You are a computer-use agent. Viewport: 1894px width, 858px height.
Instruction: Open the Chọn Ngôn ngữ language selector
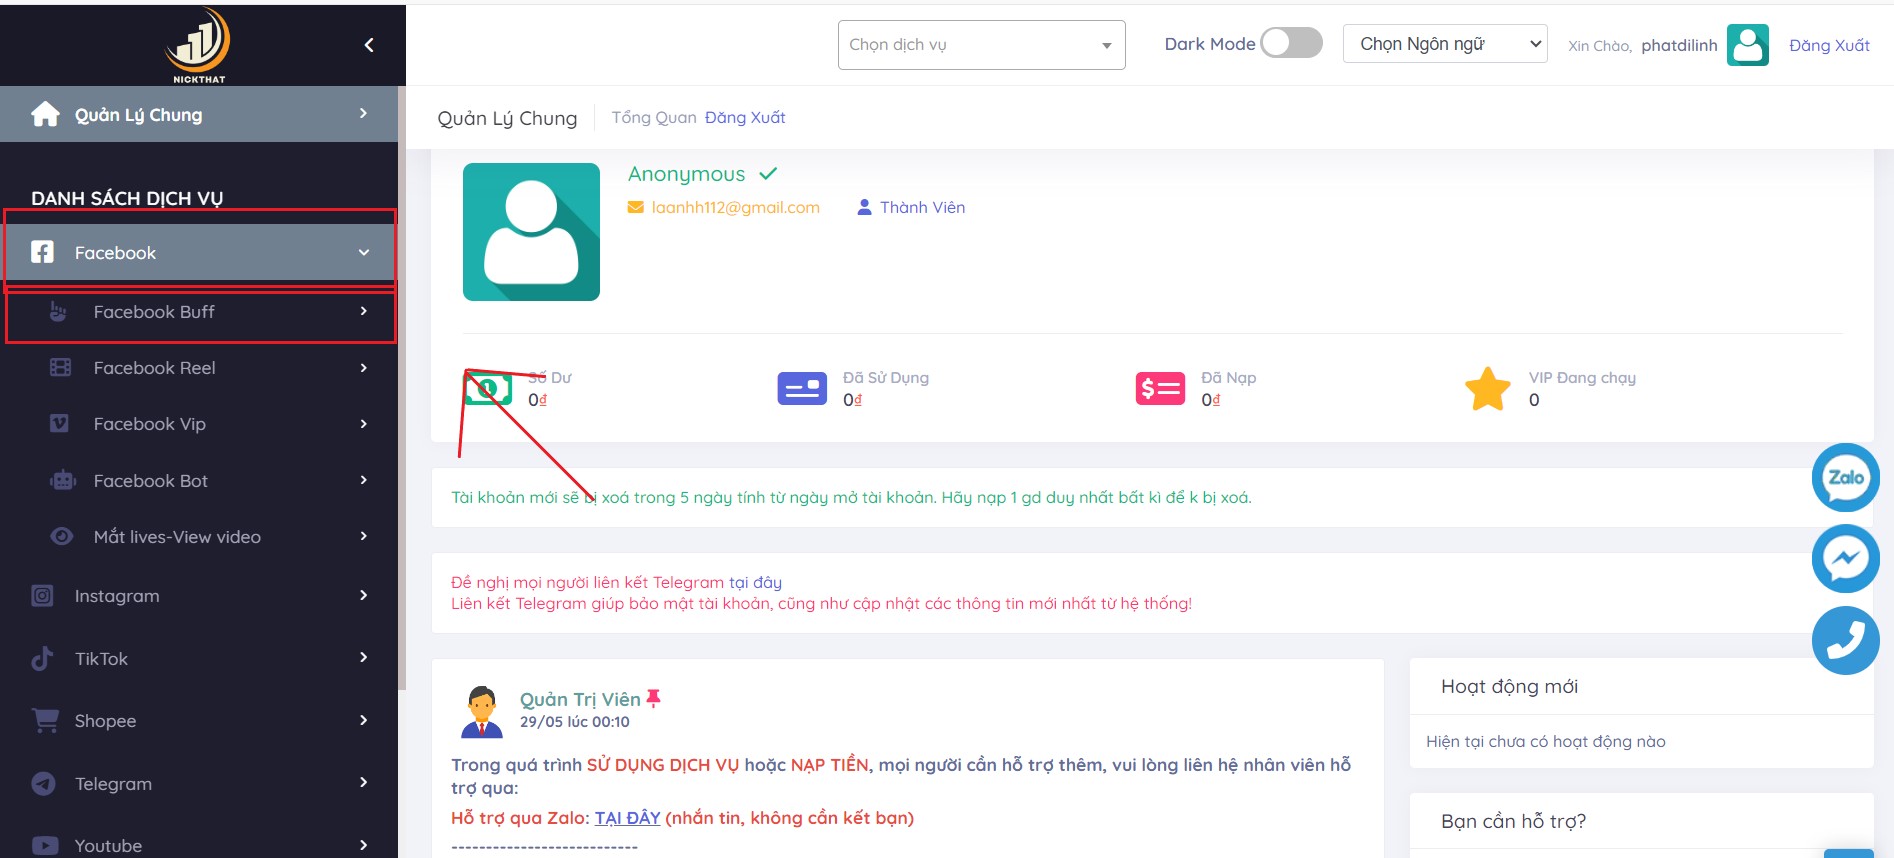pyautogui.click(x=1444, y=44)
